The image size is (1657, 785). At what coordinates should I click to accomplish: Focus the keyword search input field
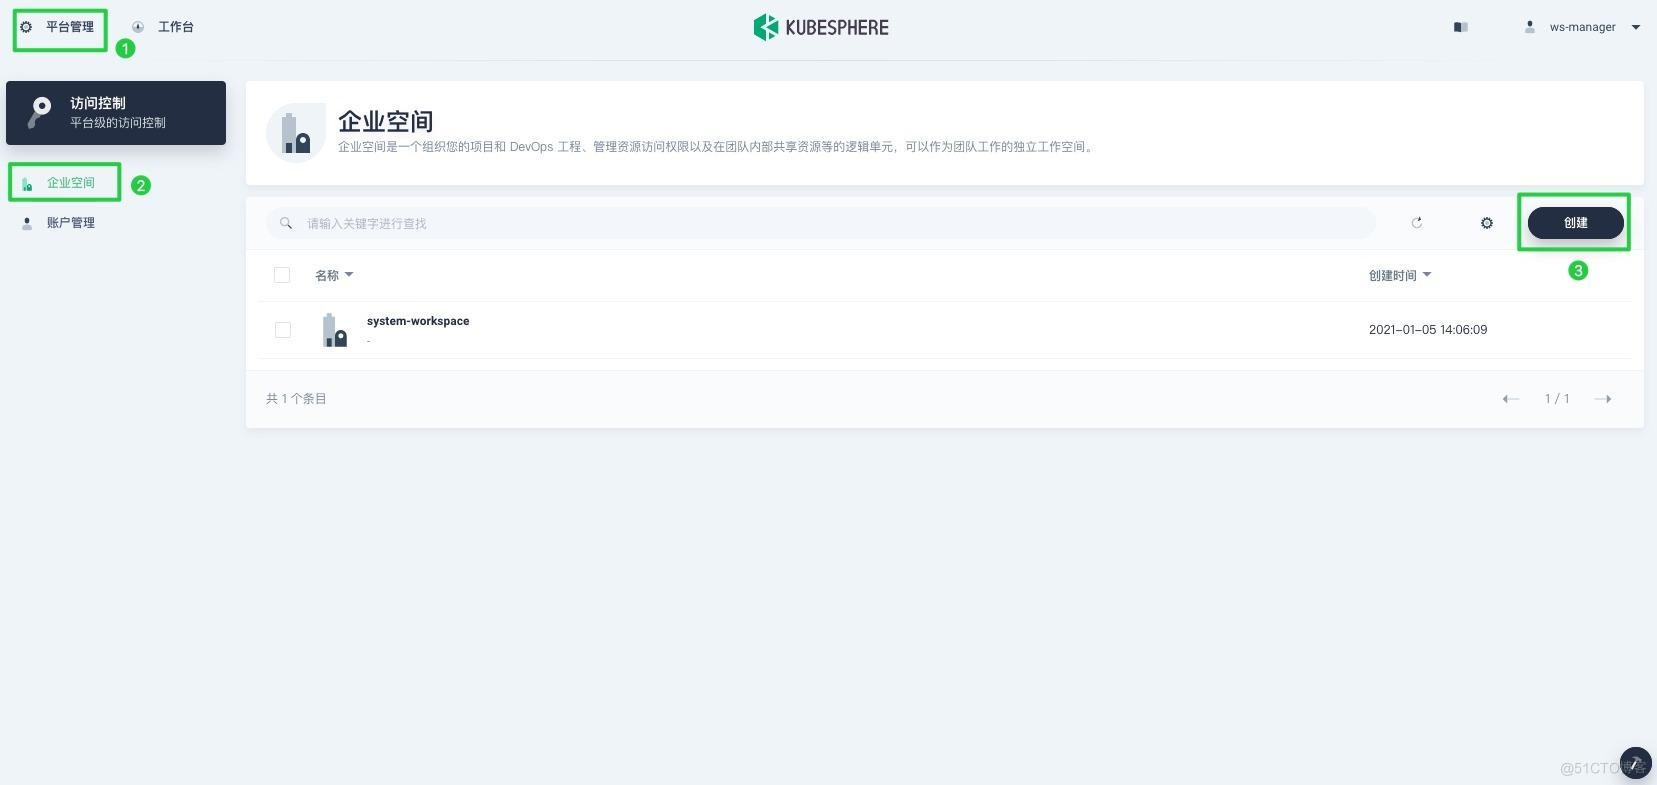820,223
